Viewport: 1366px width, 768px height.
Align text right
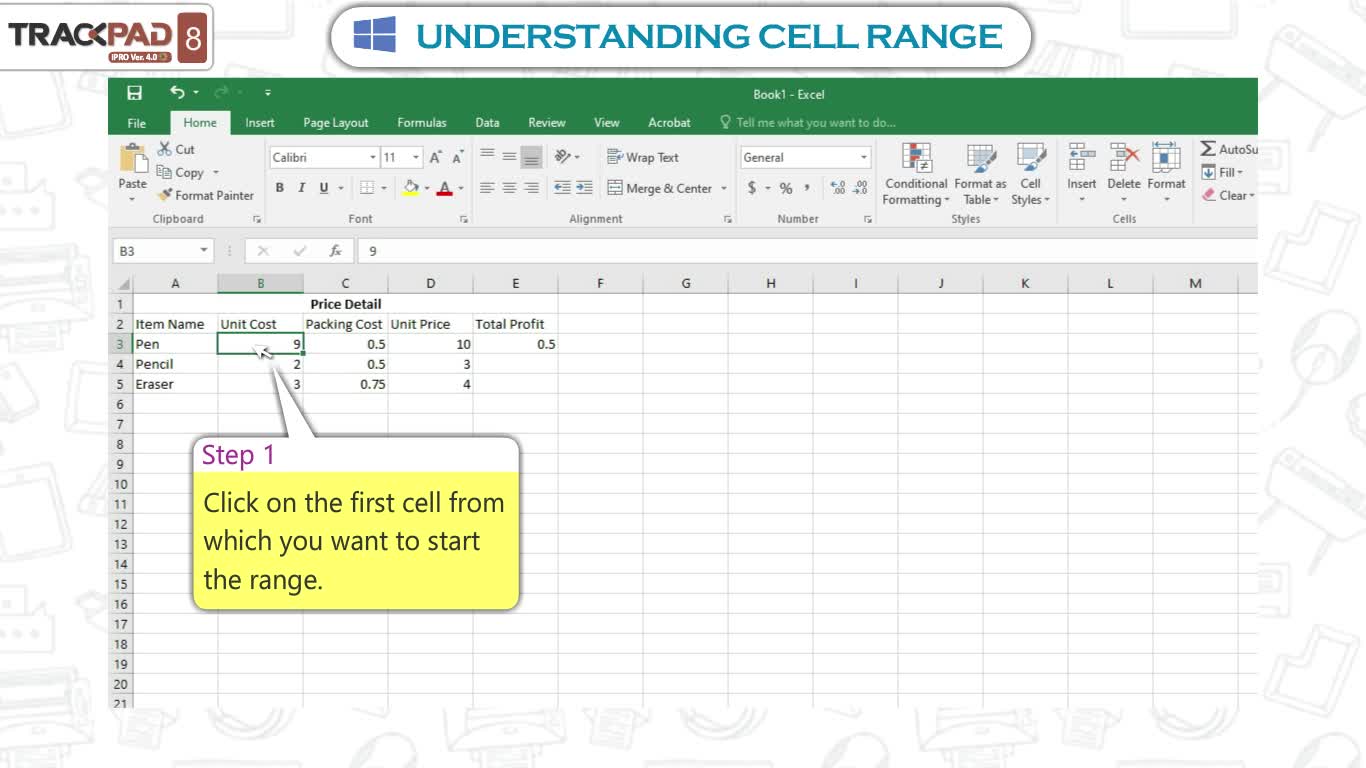(x=532, y=188)
